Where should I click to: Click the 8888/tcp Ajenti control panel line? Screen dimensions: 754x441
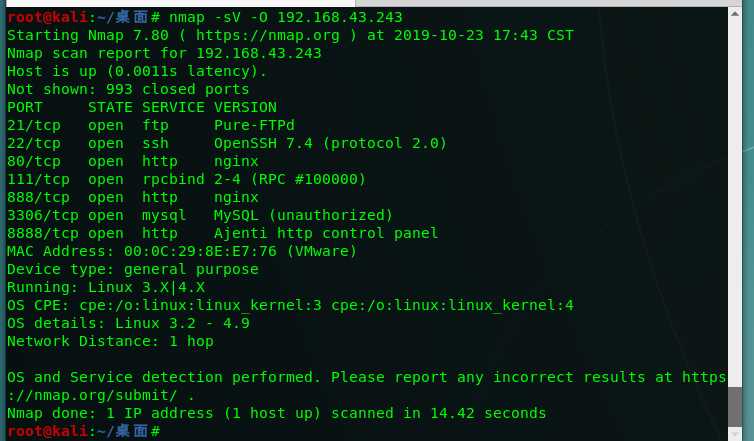tap(222, 233)
